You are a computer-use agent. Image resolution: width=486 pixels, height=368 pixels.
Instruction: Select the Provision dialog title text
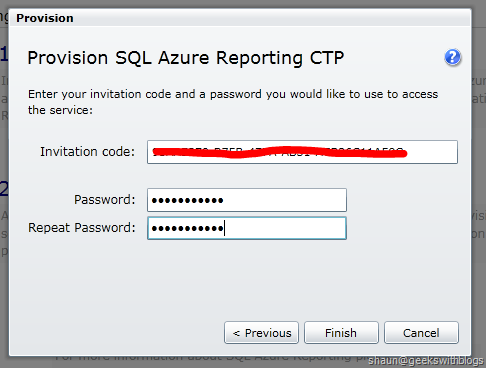coord(45,18)
